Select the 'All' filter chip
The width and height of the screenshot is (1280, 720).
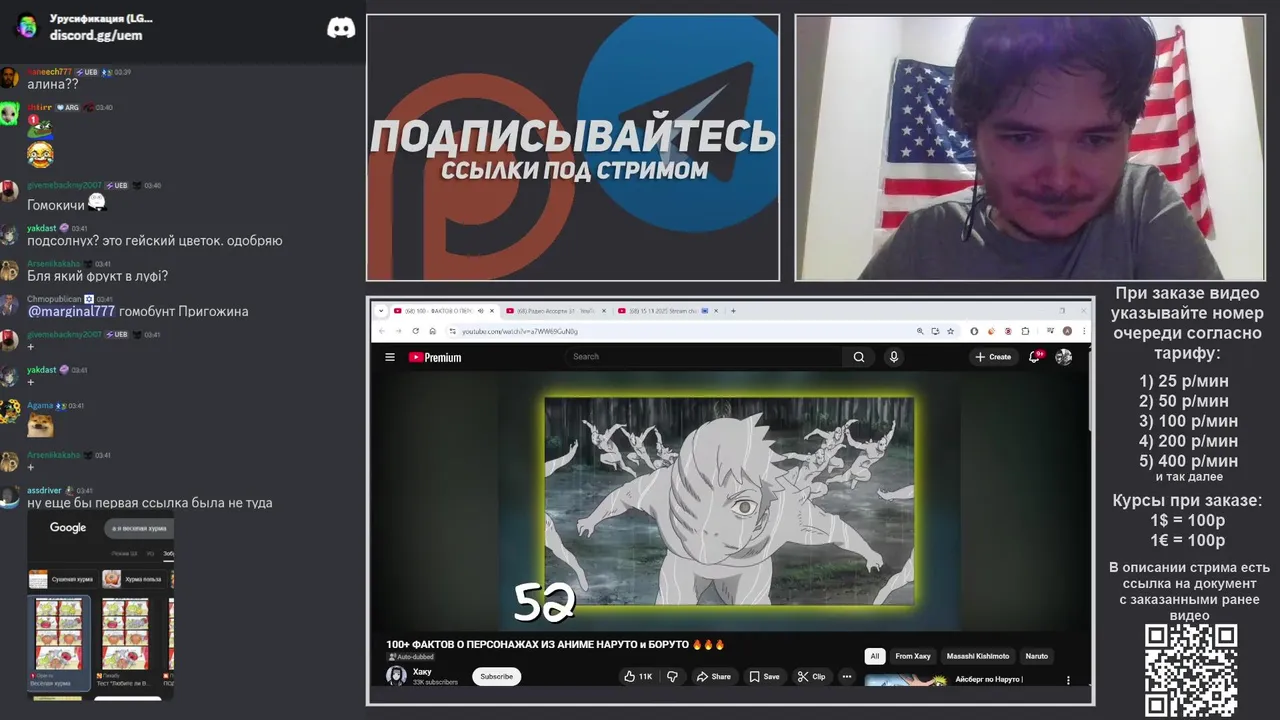pyautogui.click(x=875, y=656)
